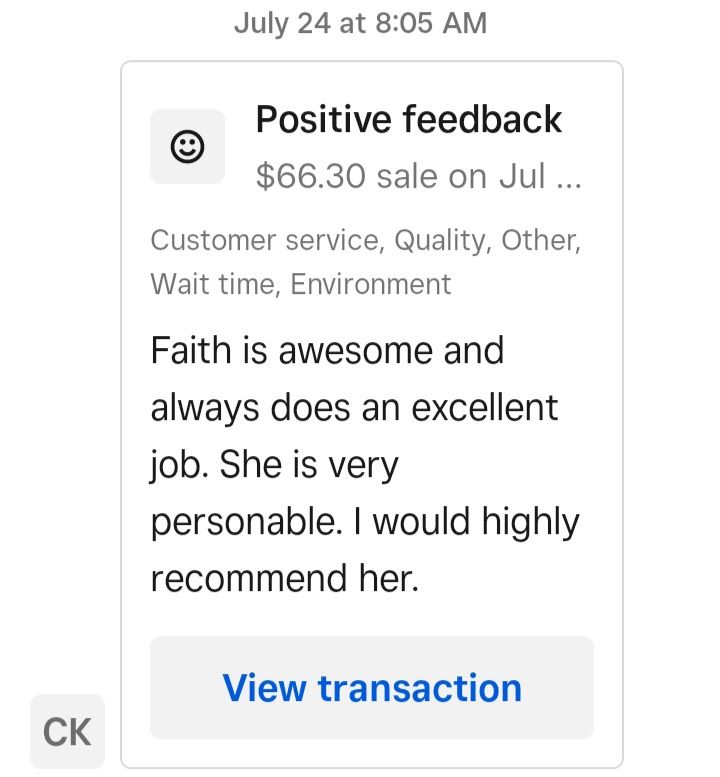Select the Customer service category tag

[x=267, y=240]
